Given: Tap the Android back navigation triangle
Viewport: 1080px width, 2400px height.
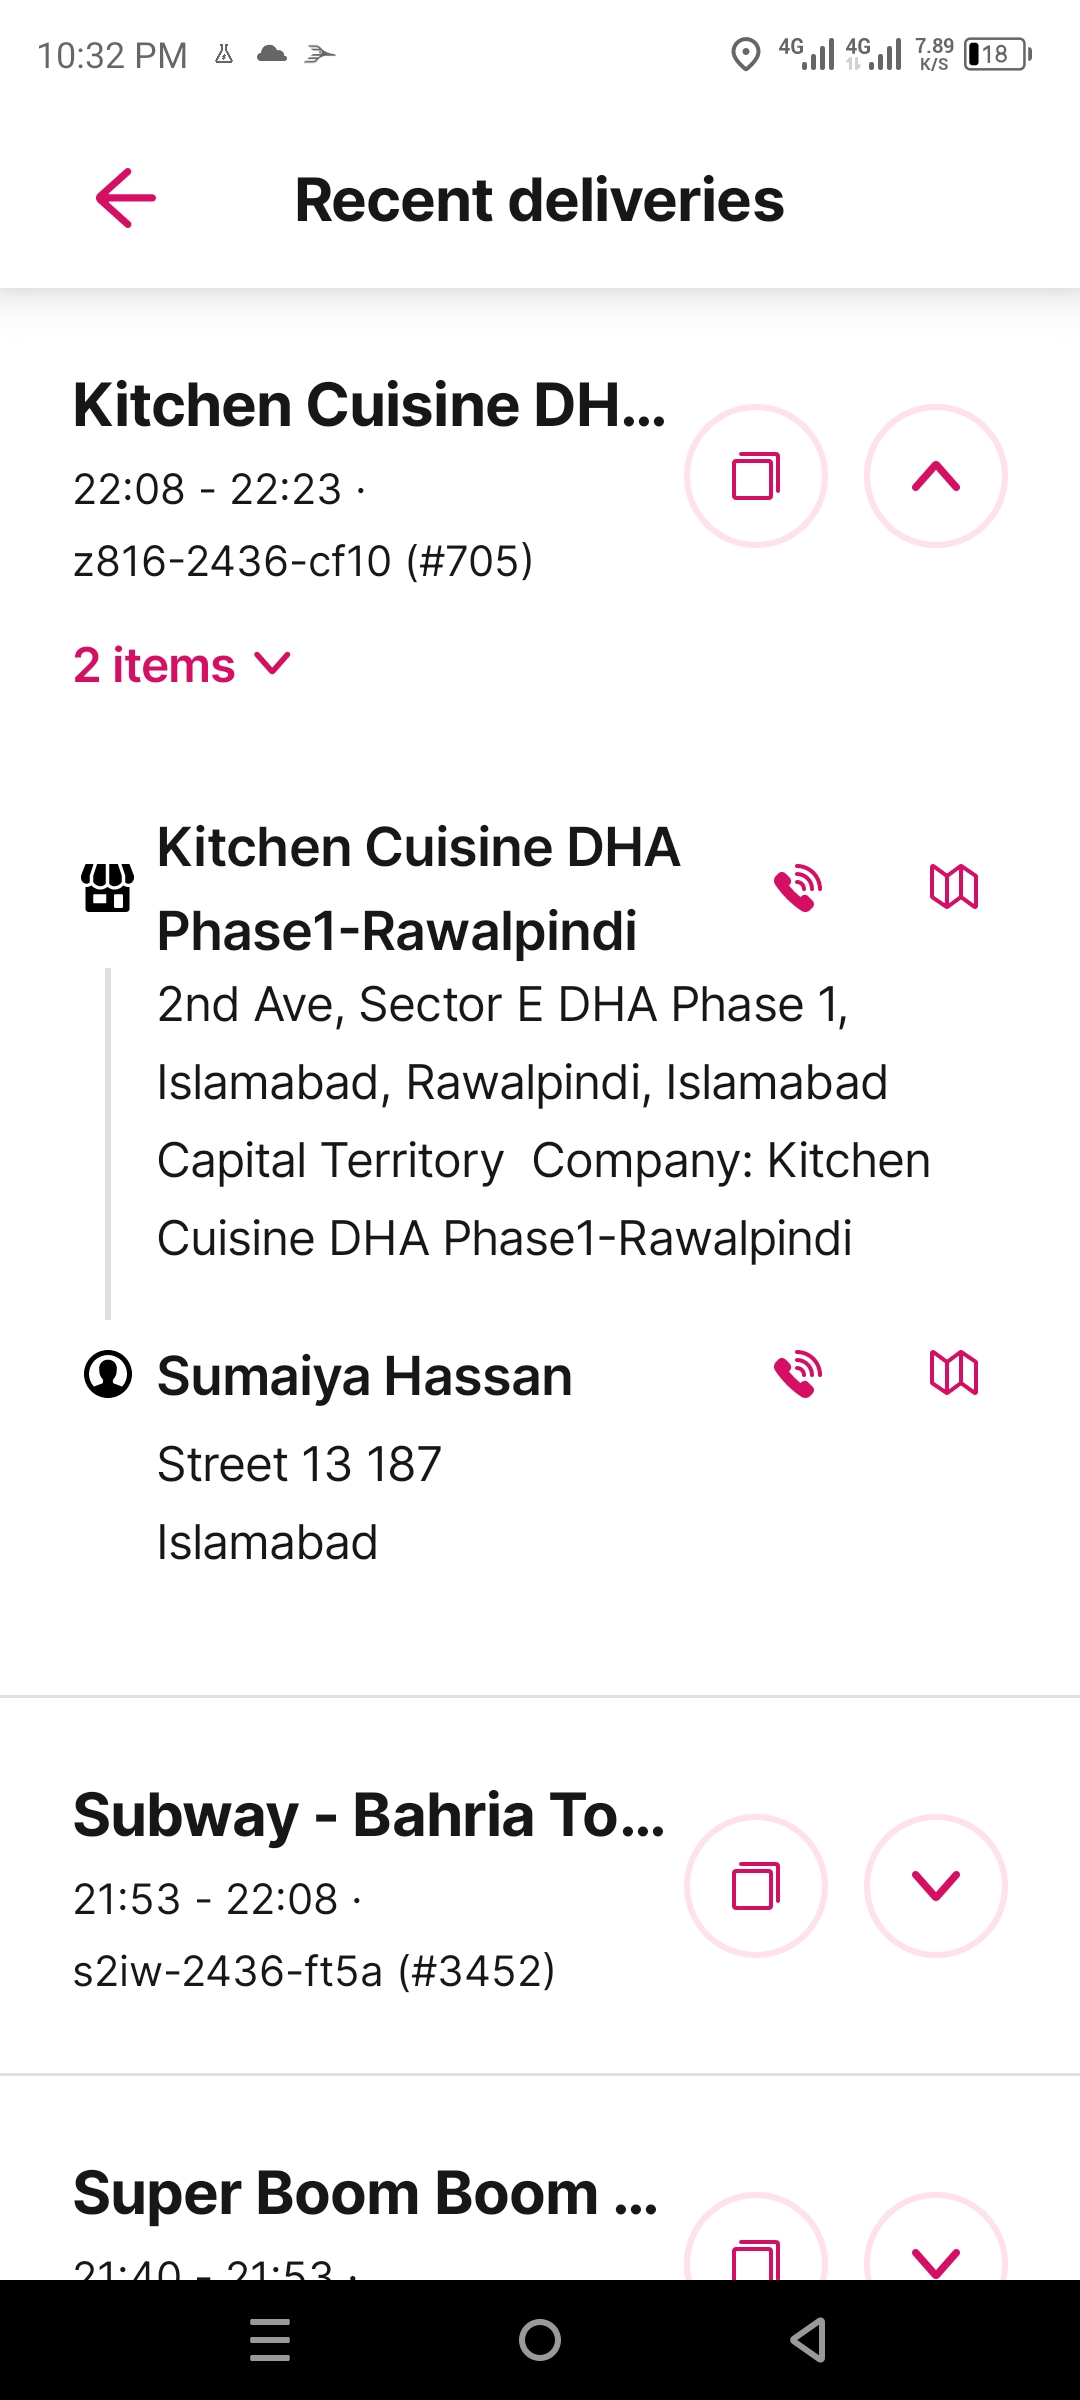Looking at the screenshot, I should pos(808,2340).
